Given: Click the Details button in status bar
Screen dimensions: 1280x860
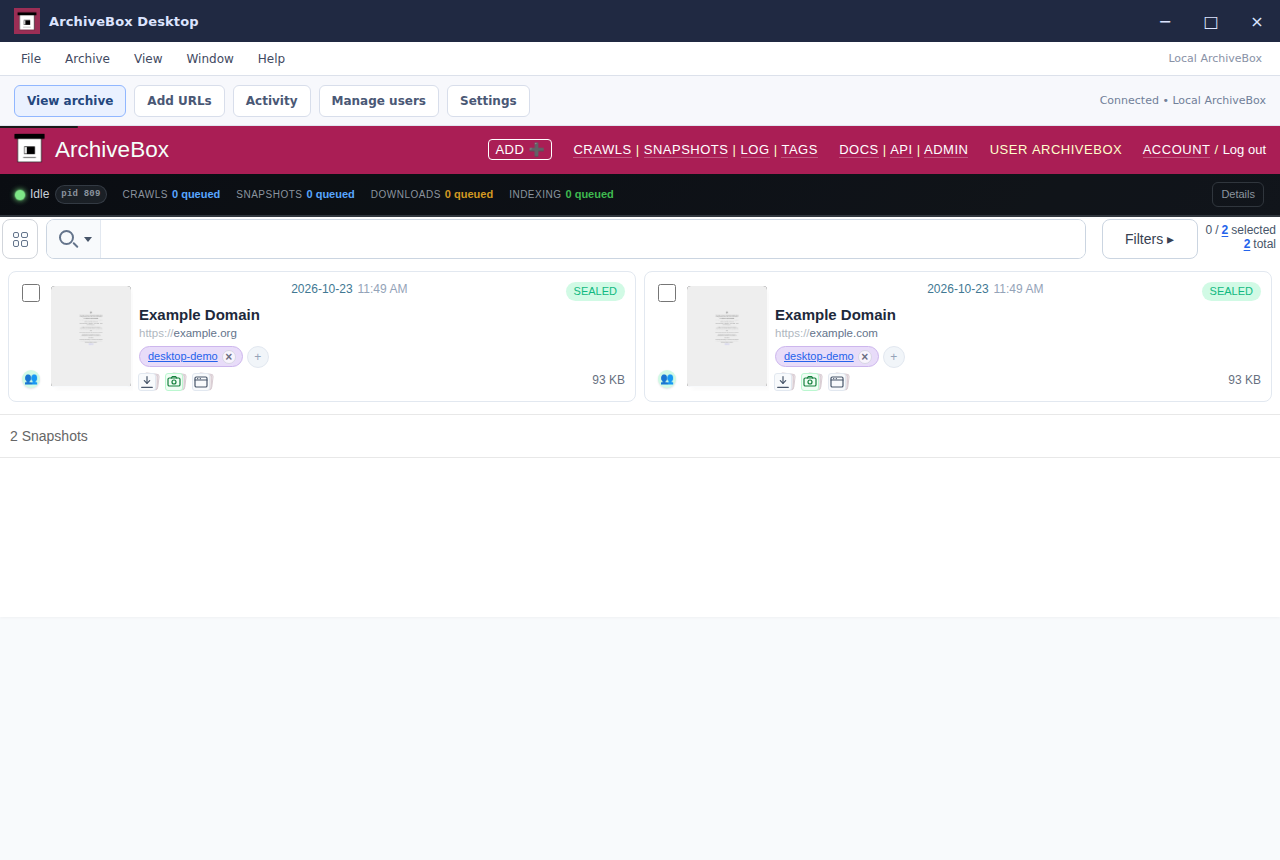Looking at the screenshot, I should (x=1238, y=195).
